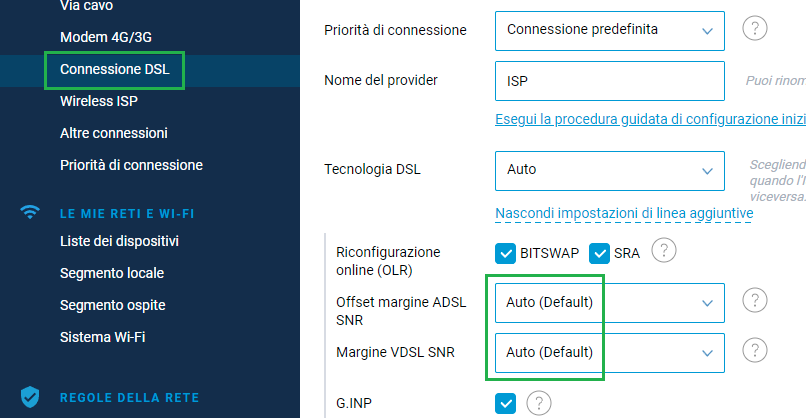
Task: Open the Priorità di connessione dropdown
Action: tap(609, 30)
